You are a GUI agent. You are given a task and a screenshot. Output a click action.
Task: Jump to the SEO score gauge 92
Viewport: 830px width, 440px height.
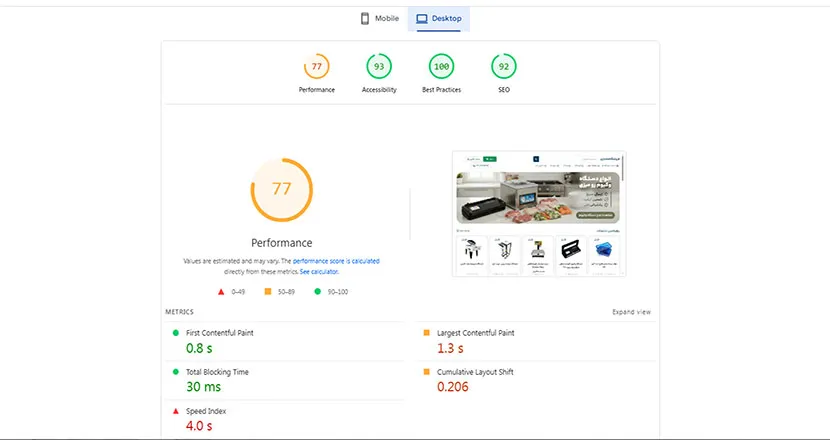[503, 67]
